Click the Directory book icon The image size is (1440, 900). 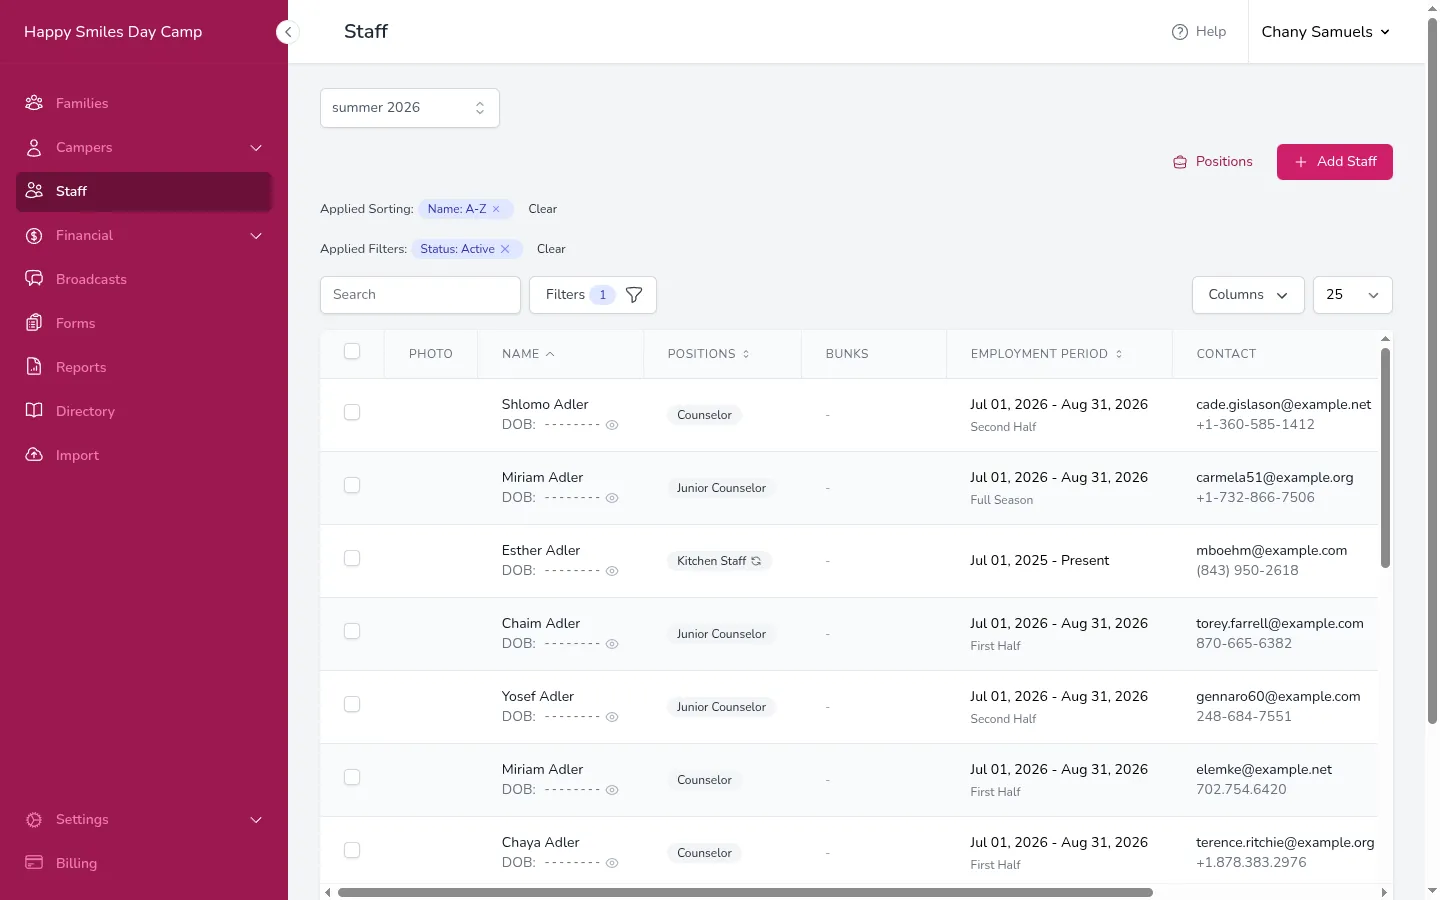tap(34, 411)
